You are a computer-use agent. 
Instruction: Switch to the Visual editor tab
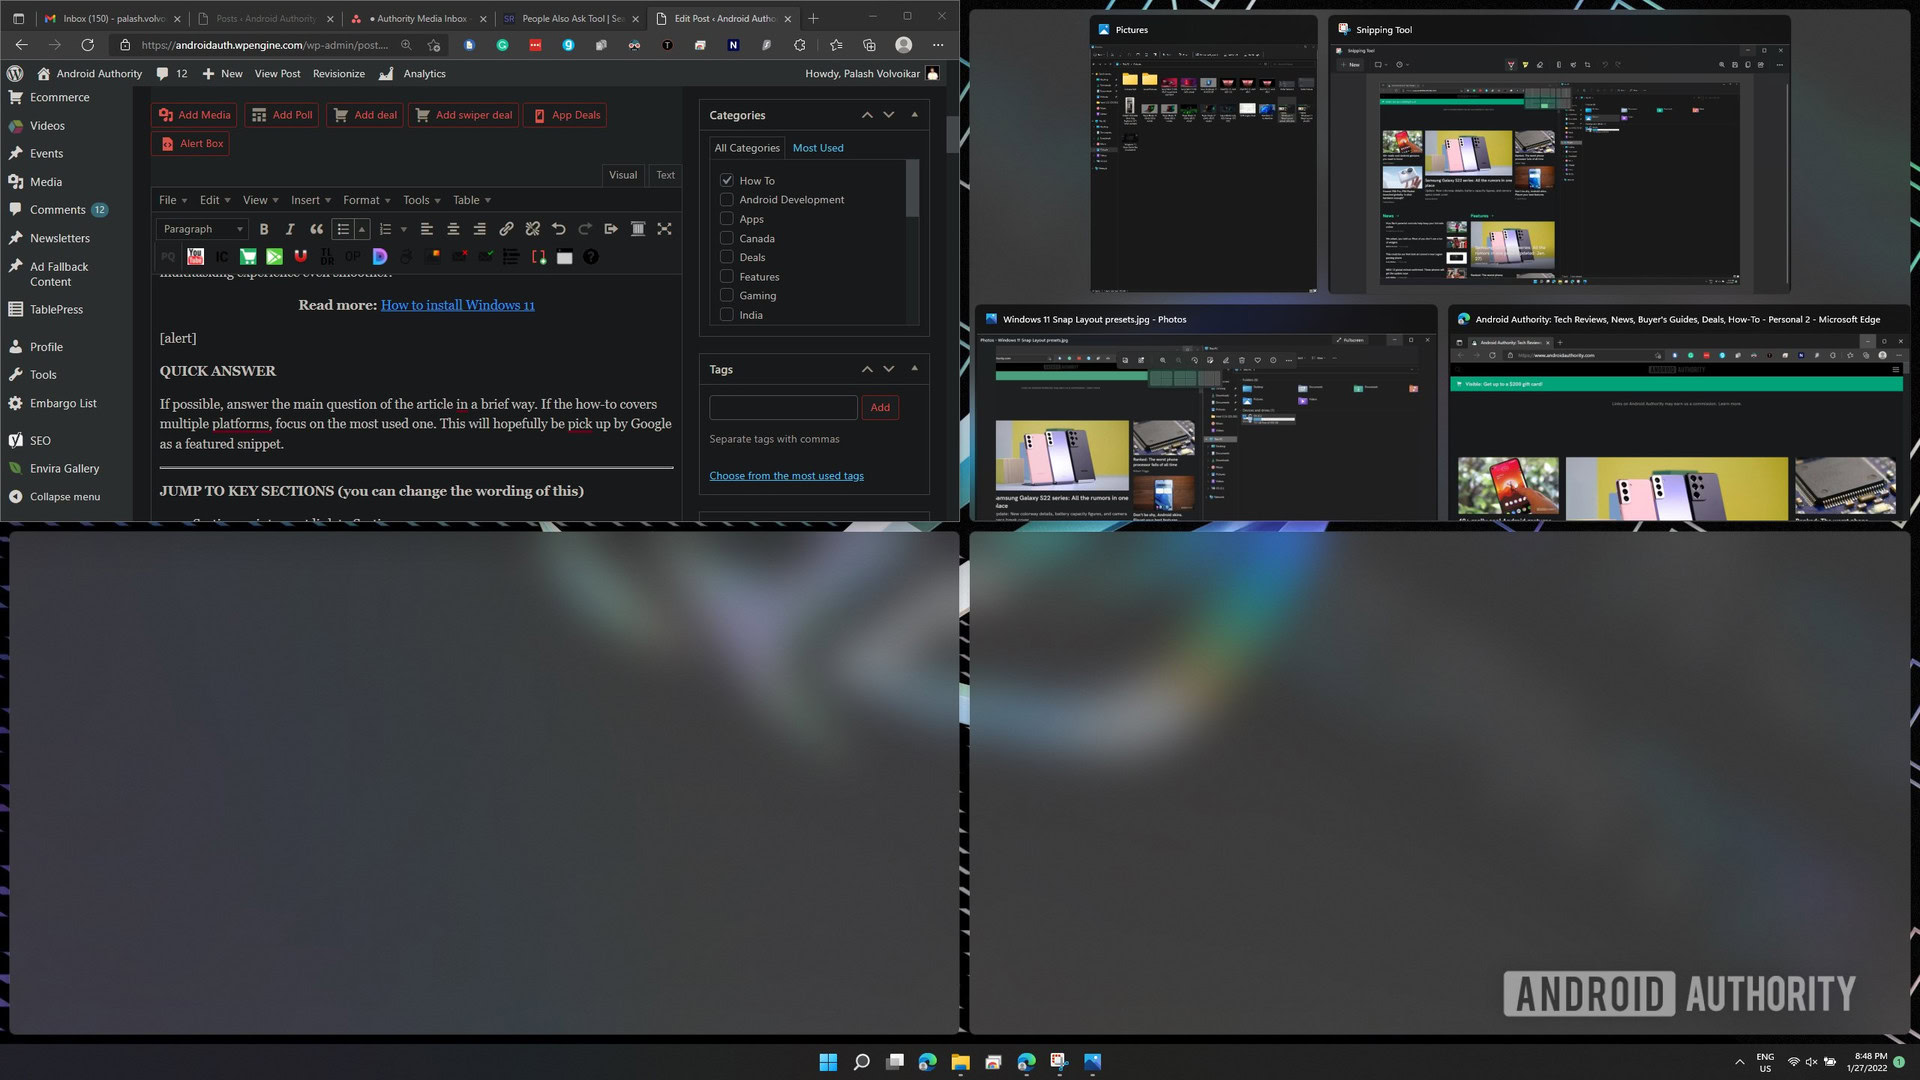pyautogui.click(x=623, y=175)
